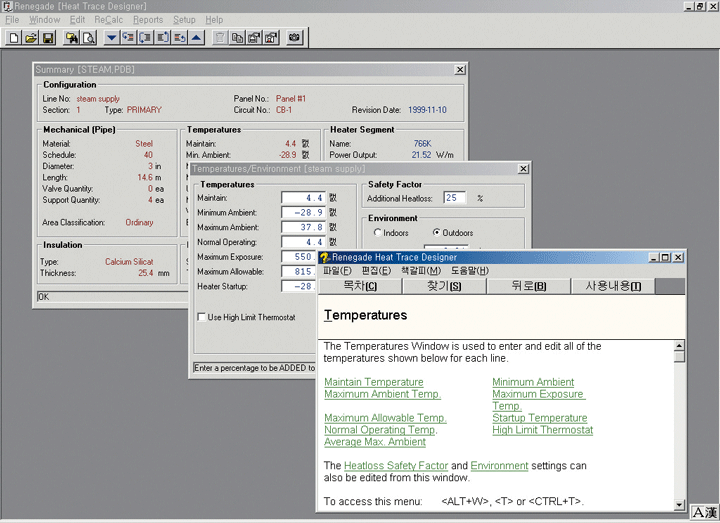This screenshot has height=523, width=720.
Task: Click the Renegade app icon in the main title bar
Action: (7, 6)
